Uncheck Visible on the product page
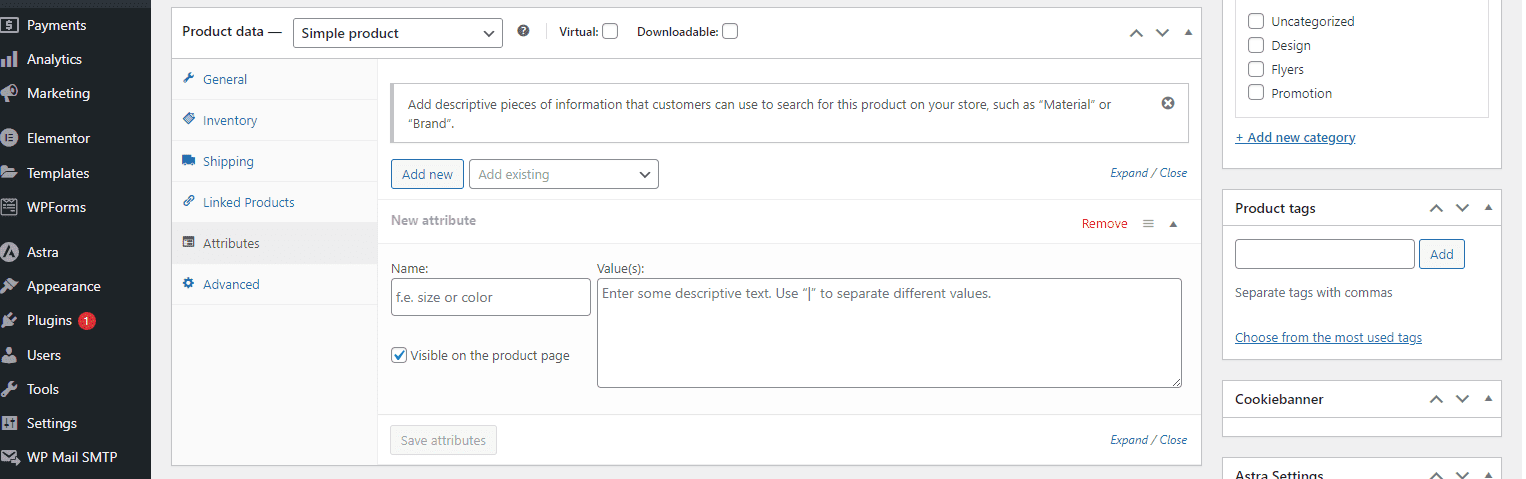 [x=399, y=355]
